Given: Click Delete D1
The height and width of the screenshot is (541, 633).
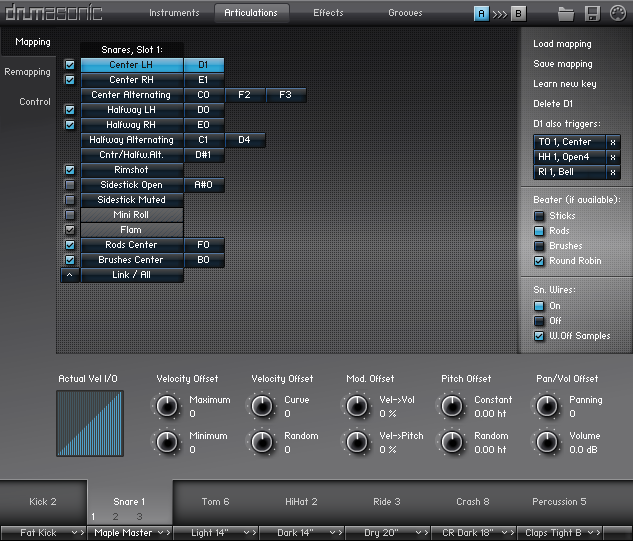Looking at the screenshot, I should (x=553, y=104).
